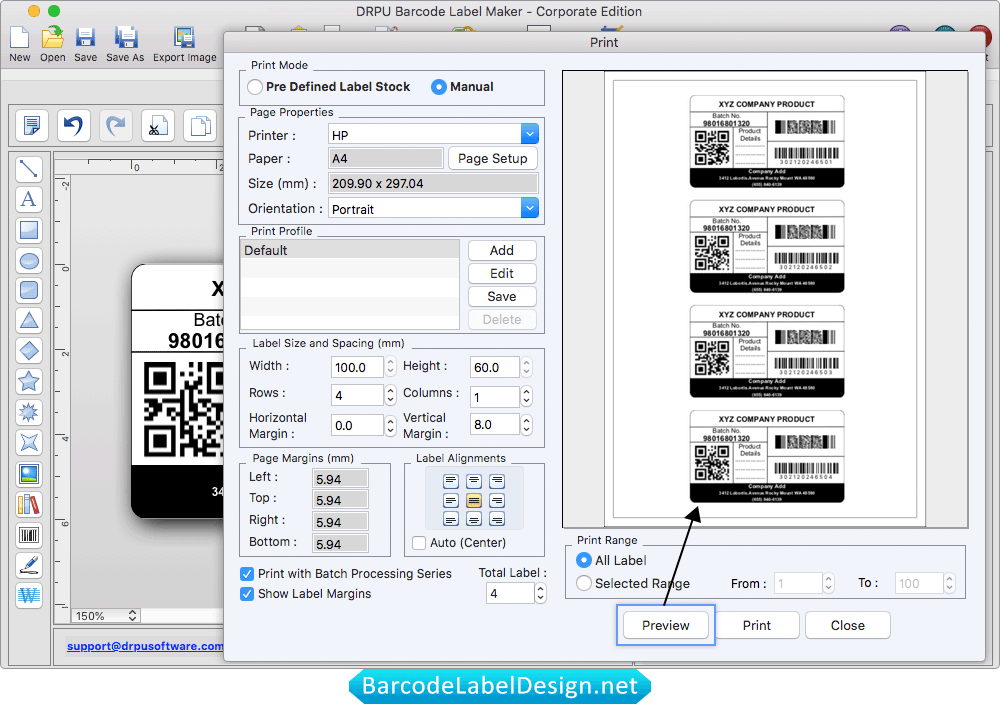Click the Print button
This screenshot has height=704, width=1000.
[x=757, y=626]
